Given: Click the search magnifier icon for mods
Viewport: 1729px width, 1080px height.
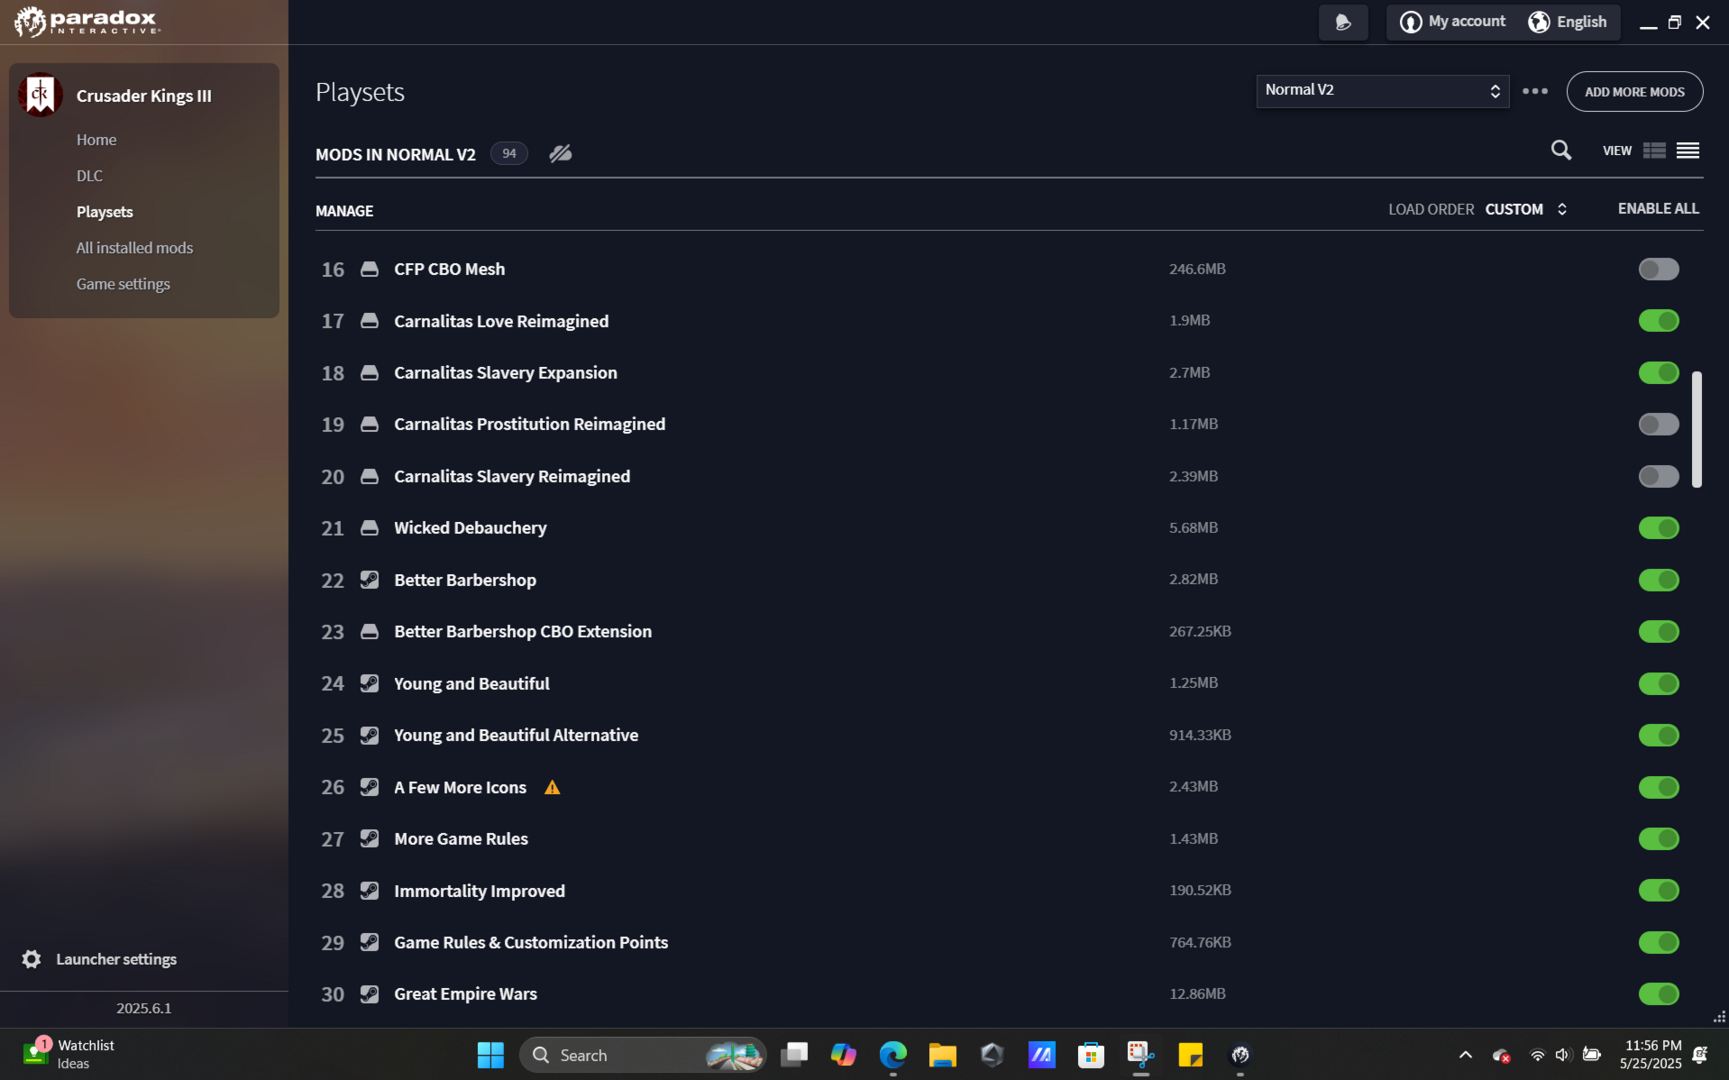Looking at the screenshot, I should point(1561,150).
